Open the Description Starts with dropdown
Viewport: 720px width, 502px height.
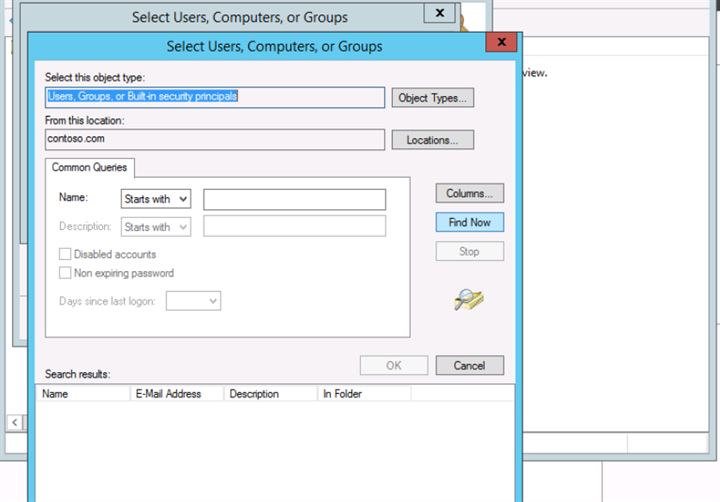click(156, 227)
